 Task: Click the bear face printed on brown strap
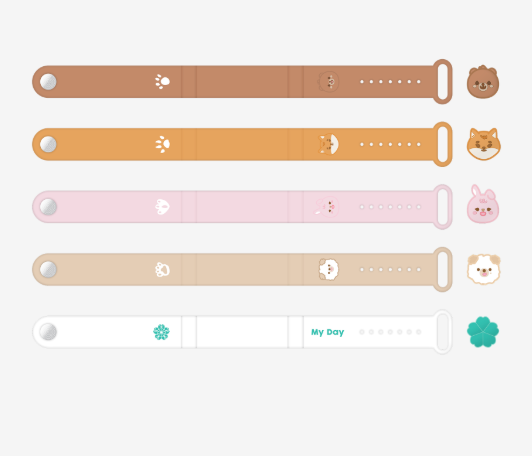point(328,81)
